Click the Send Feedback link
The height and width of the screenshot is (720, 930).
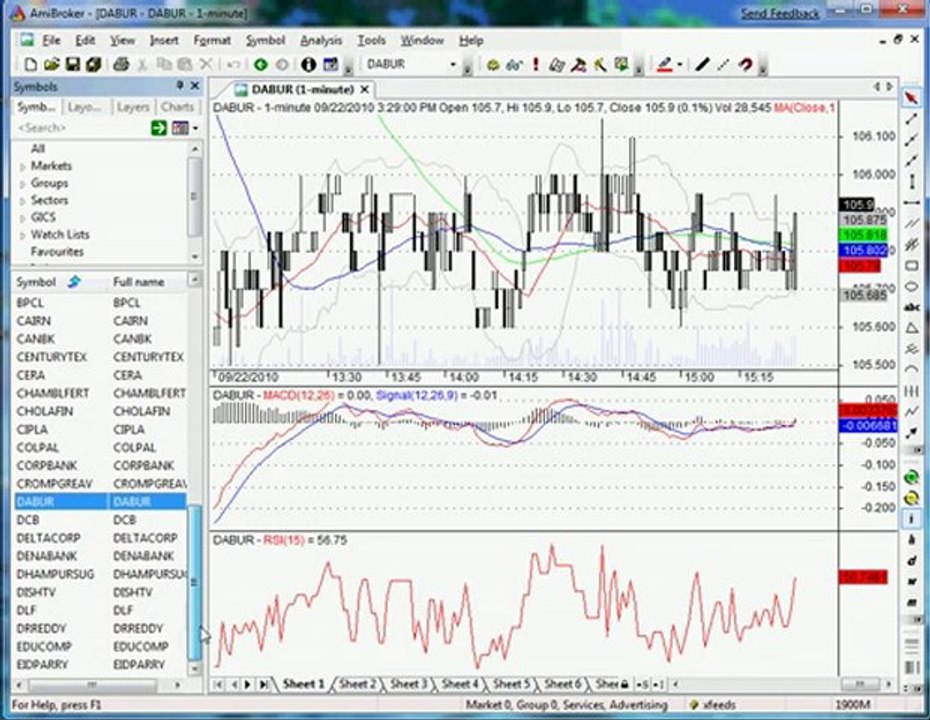coord(780,13)
